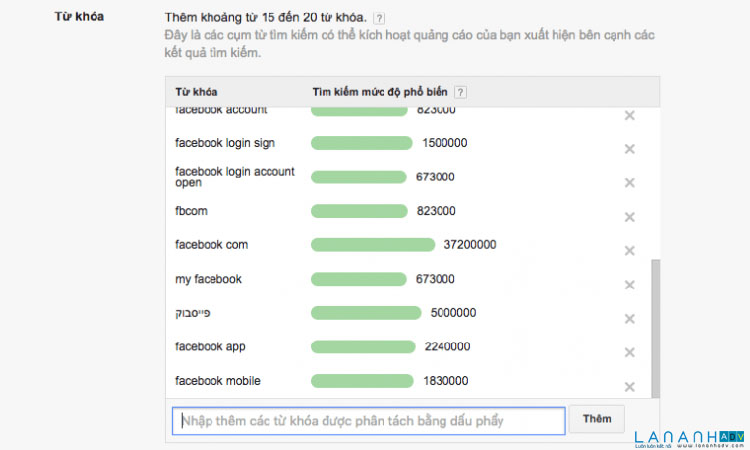Open help icon beside search popularity header
This screenshot has height=450, width=750.
point(460,92)
